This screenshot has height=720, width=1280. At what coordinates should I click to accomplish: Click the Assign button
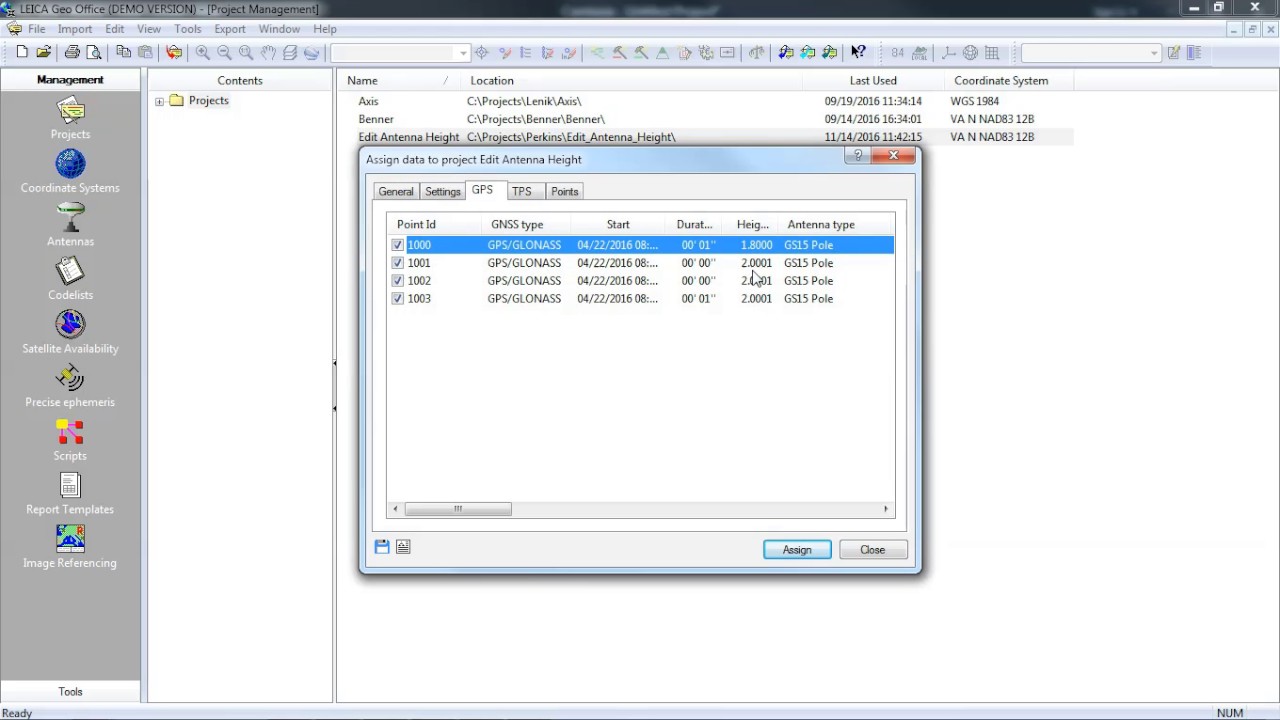[x=797, y=550]
